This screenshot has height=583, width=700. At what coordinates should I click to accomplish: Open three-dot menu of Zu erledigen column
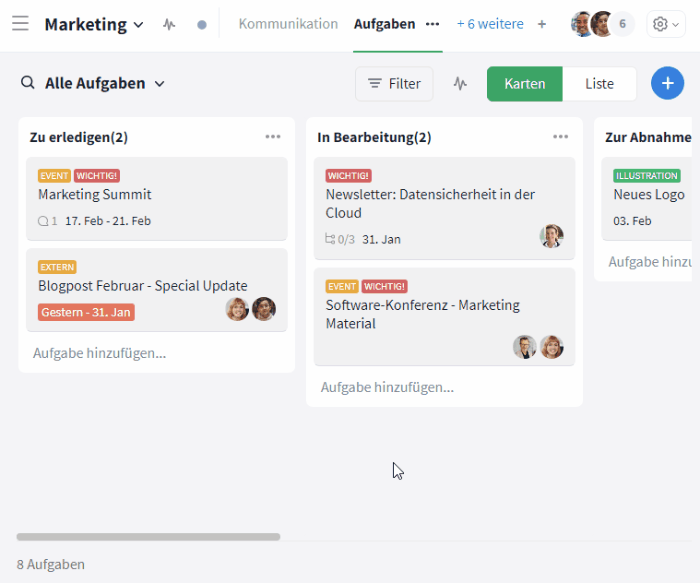point(273,137)
